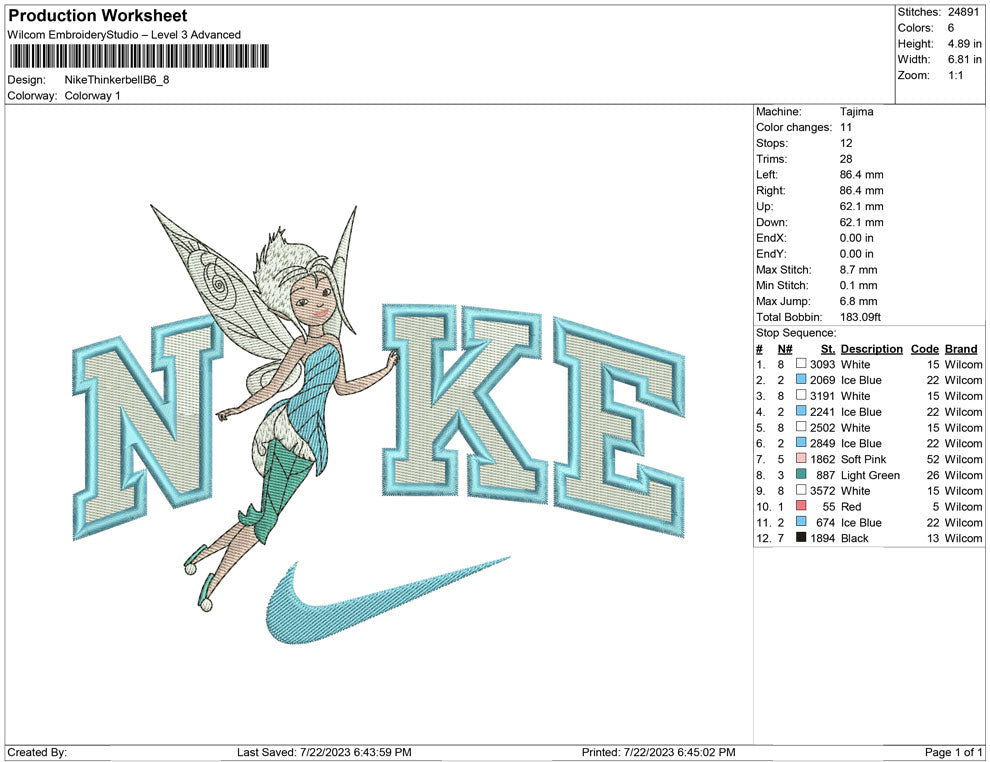Click the Stops value '12'
Image resolution: width=990 pixels, height=762 pixels.
click(x=846, y=143)
